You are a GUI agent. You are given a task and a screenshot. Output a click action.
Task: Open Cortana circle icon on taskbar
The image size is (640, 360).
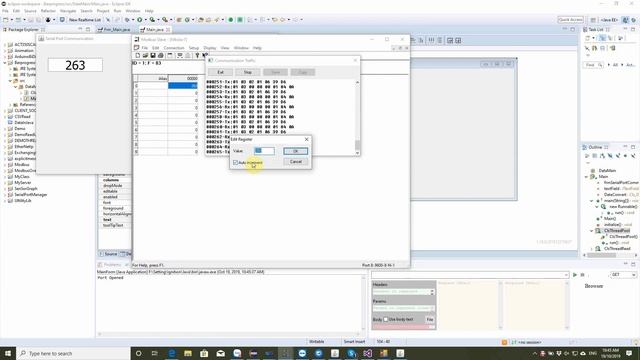tap(138, 353)
